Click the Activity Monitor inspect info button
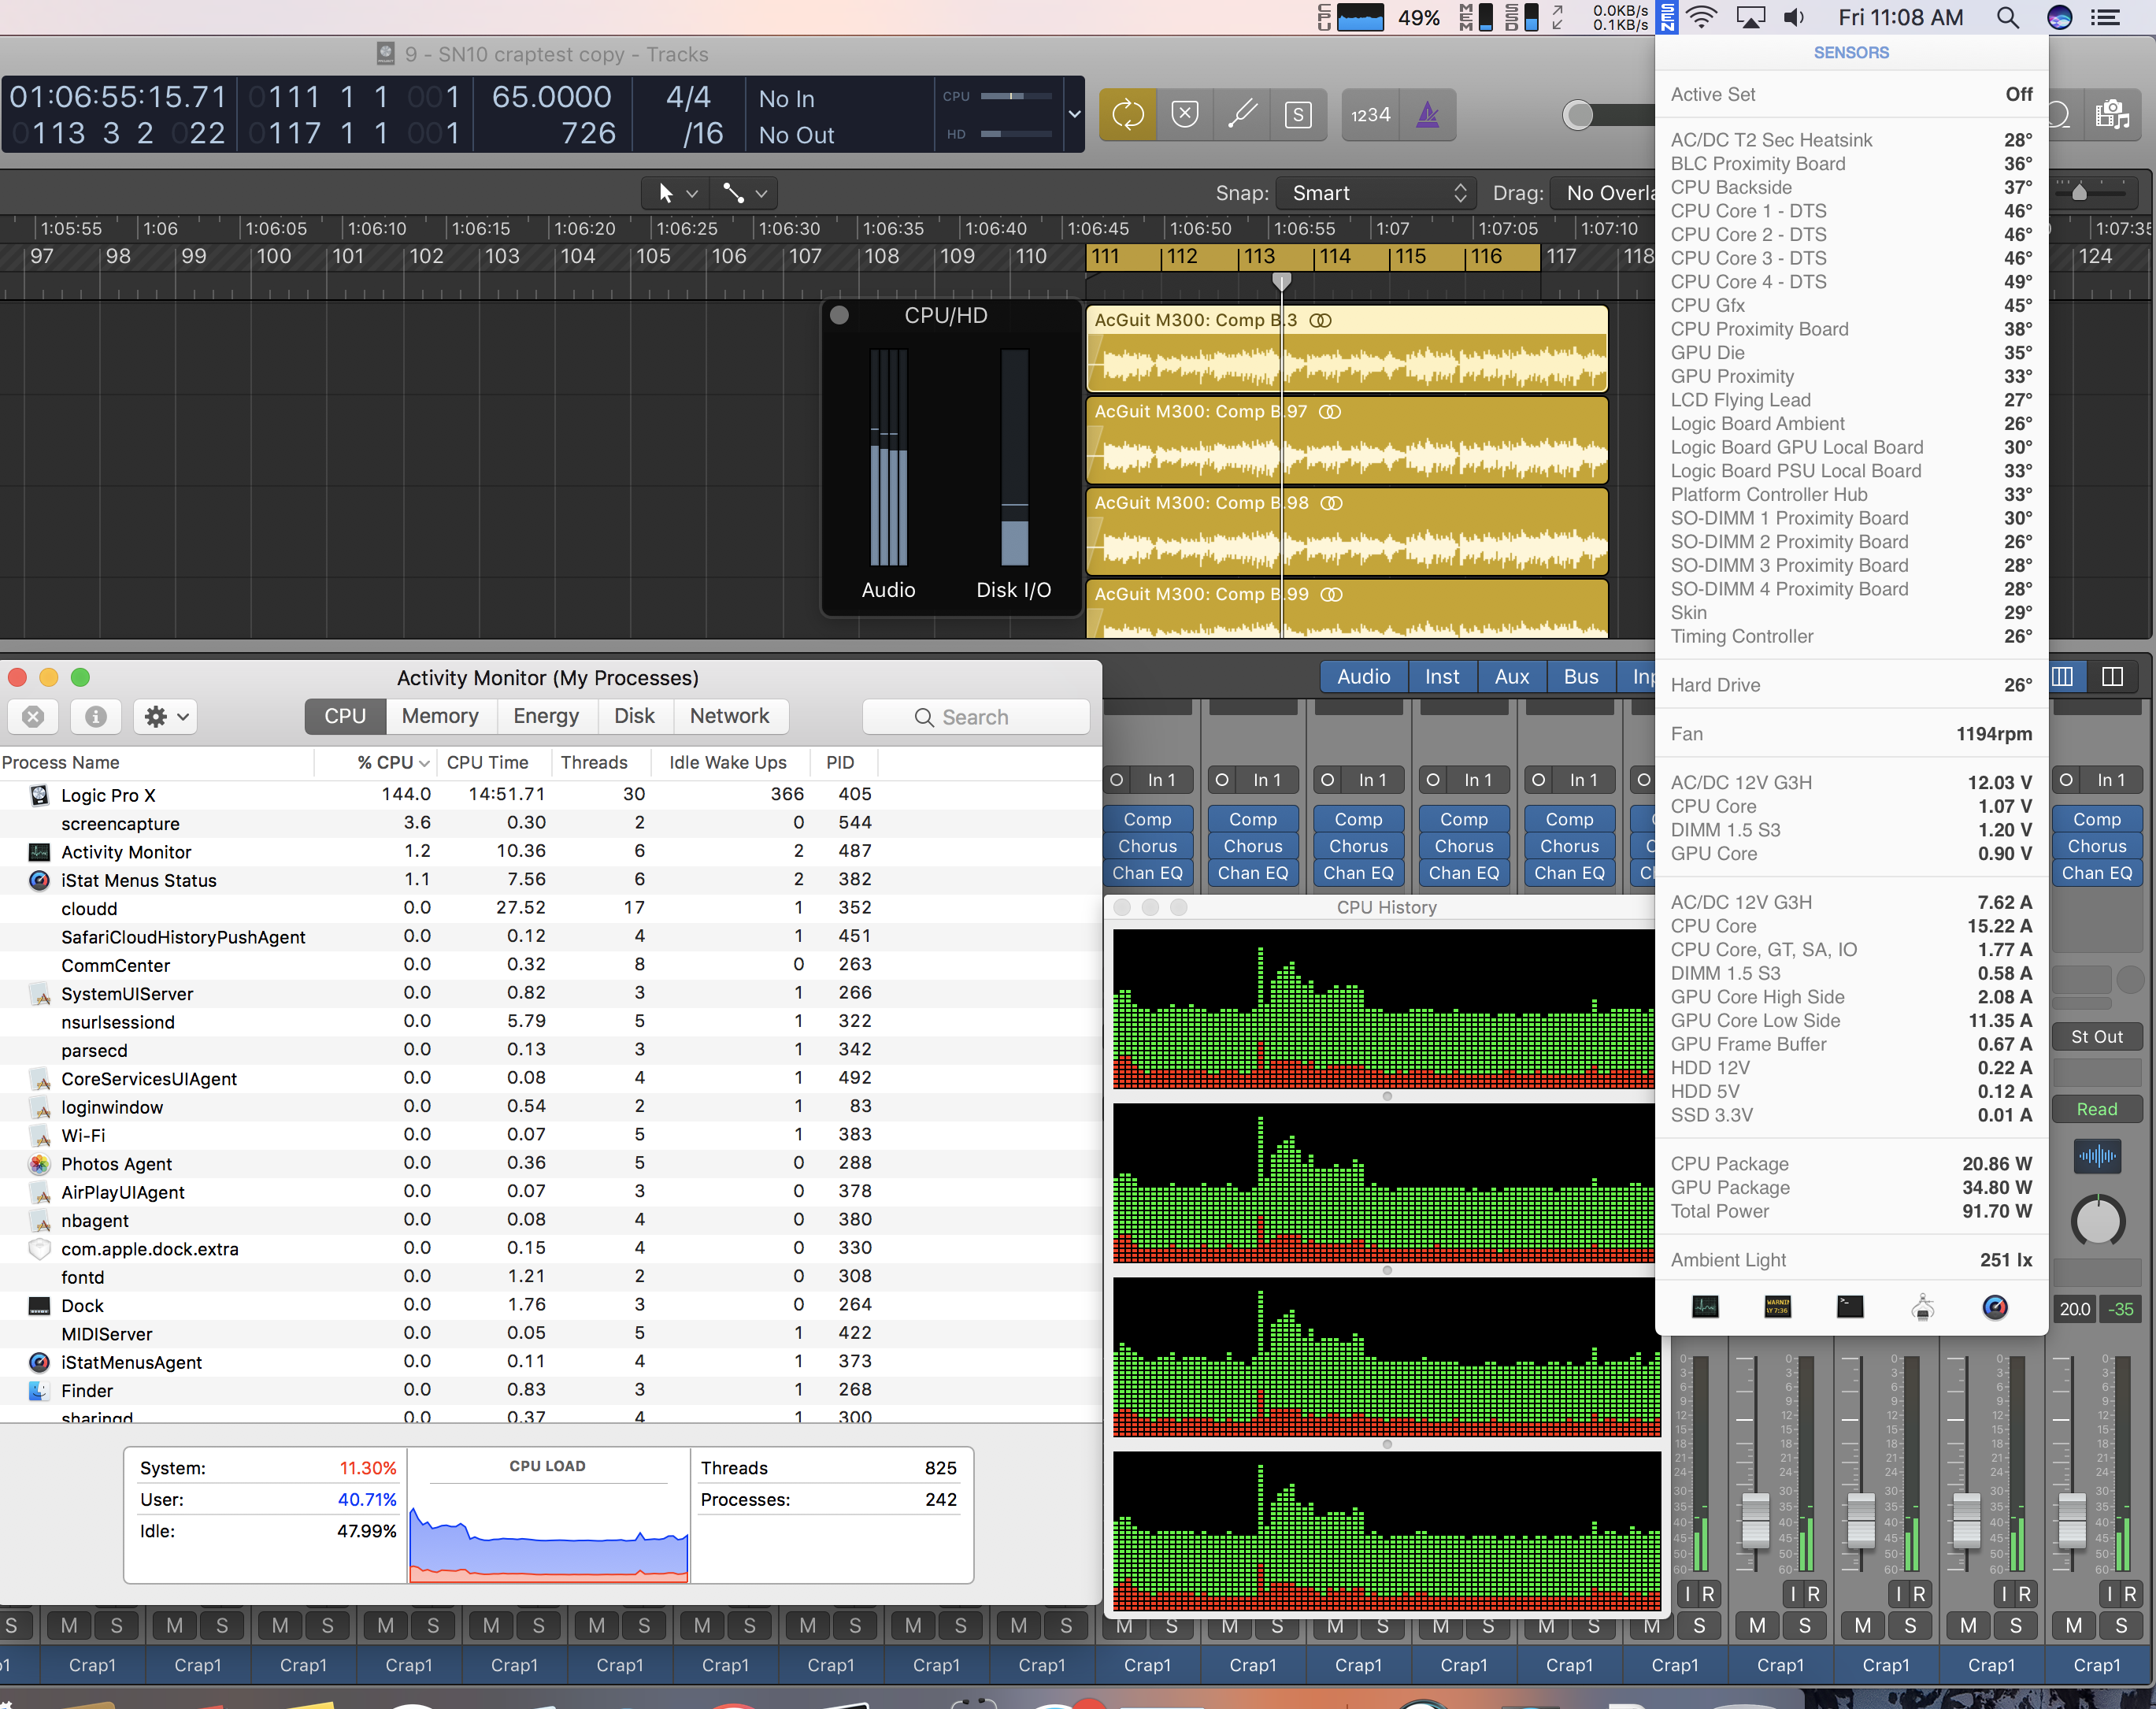Viewport: 2156px width, 1709px height. [96, 716]
